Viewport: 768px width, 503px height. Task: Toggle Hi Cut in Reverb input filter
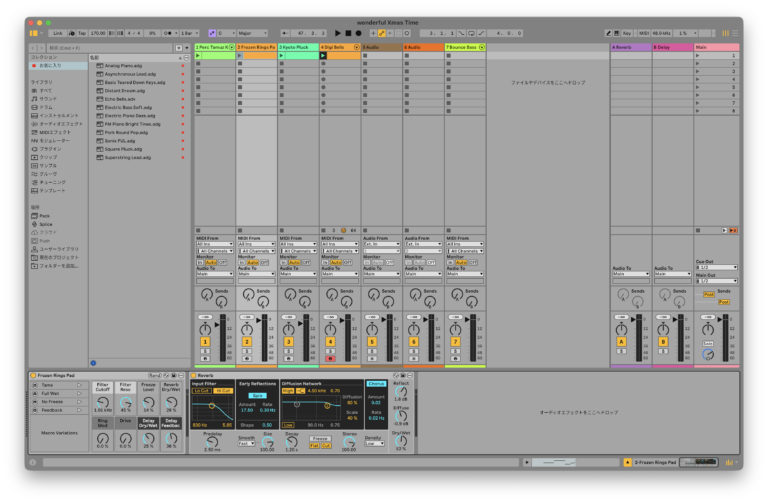tap(223, 391)
